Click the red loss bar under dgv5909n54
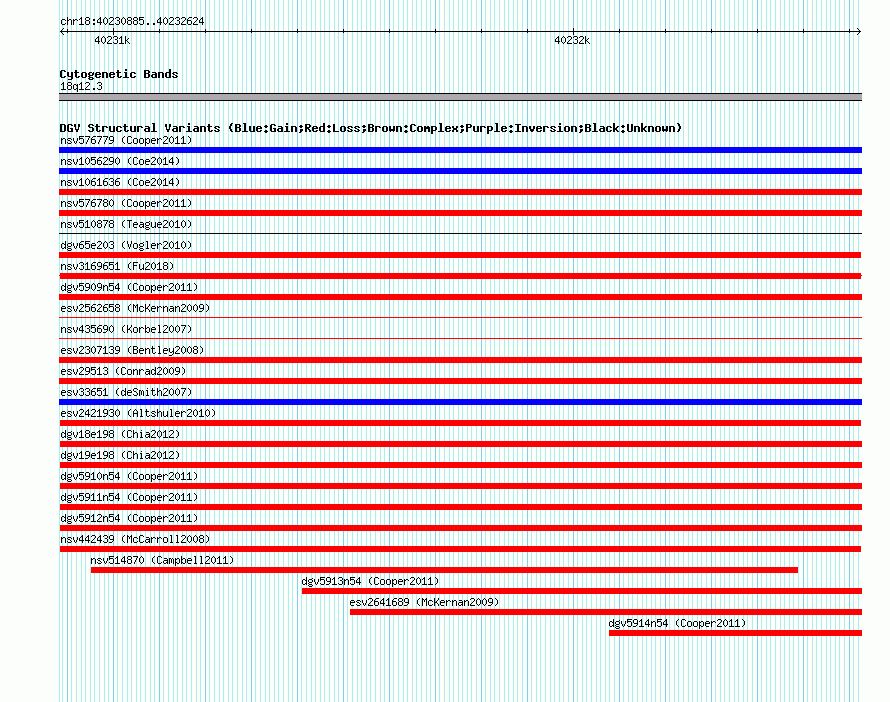Viewport: 890px width, 702px height. coord(460,297)
